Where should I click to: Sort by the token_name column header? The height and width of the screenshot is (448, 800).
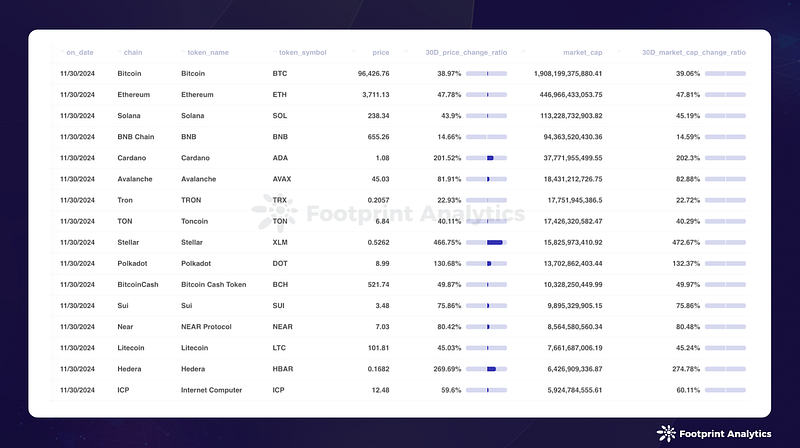tap(208, 53)
